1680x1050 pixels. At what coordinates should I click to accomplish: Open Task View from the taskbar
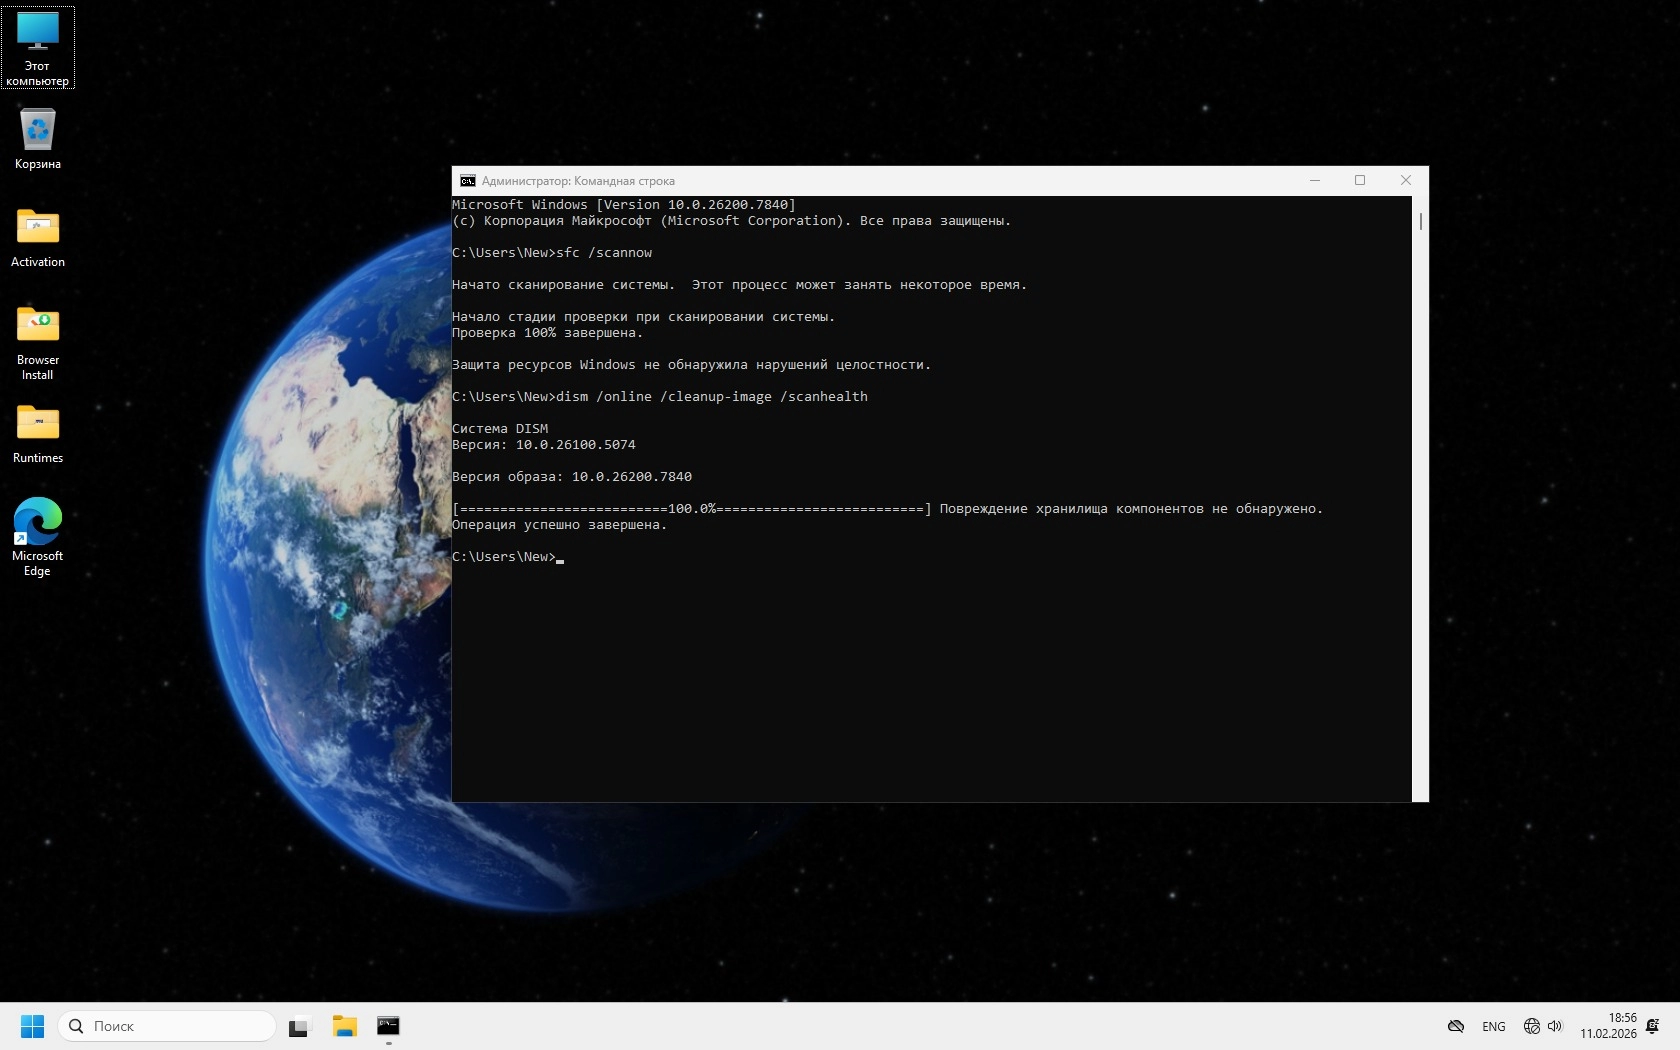coord(299,1026)
